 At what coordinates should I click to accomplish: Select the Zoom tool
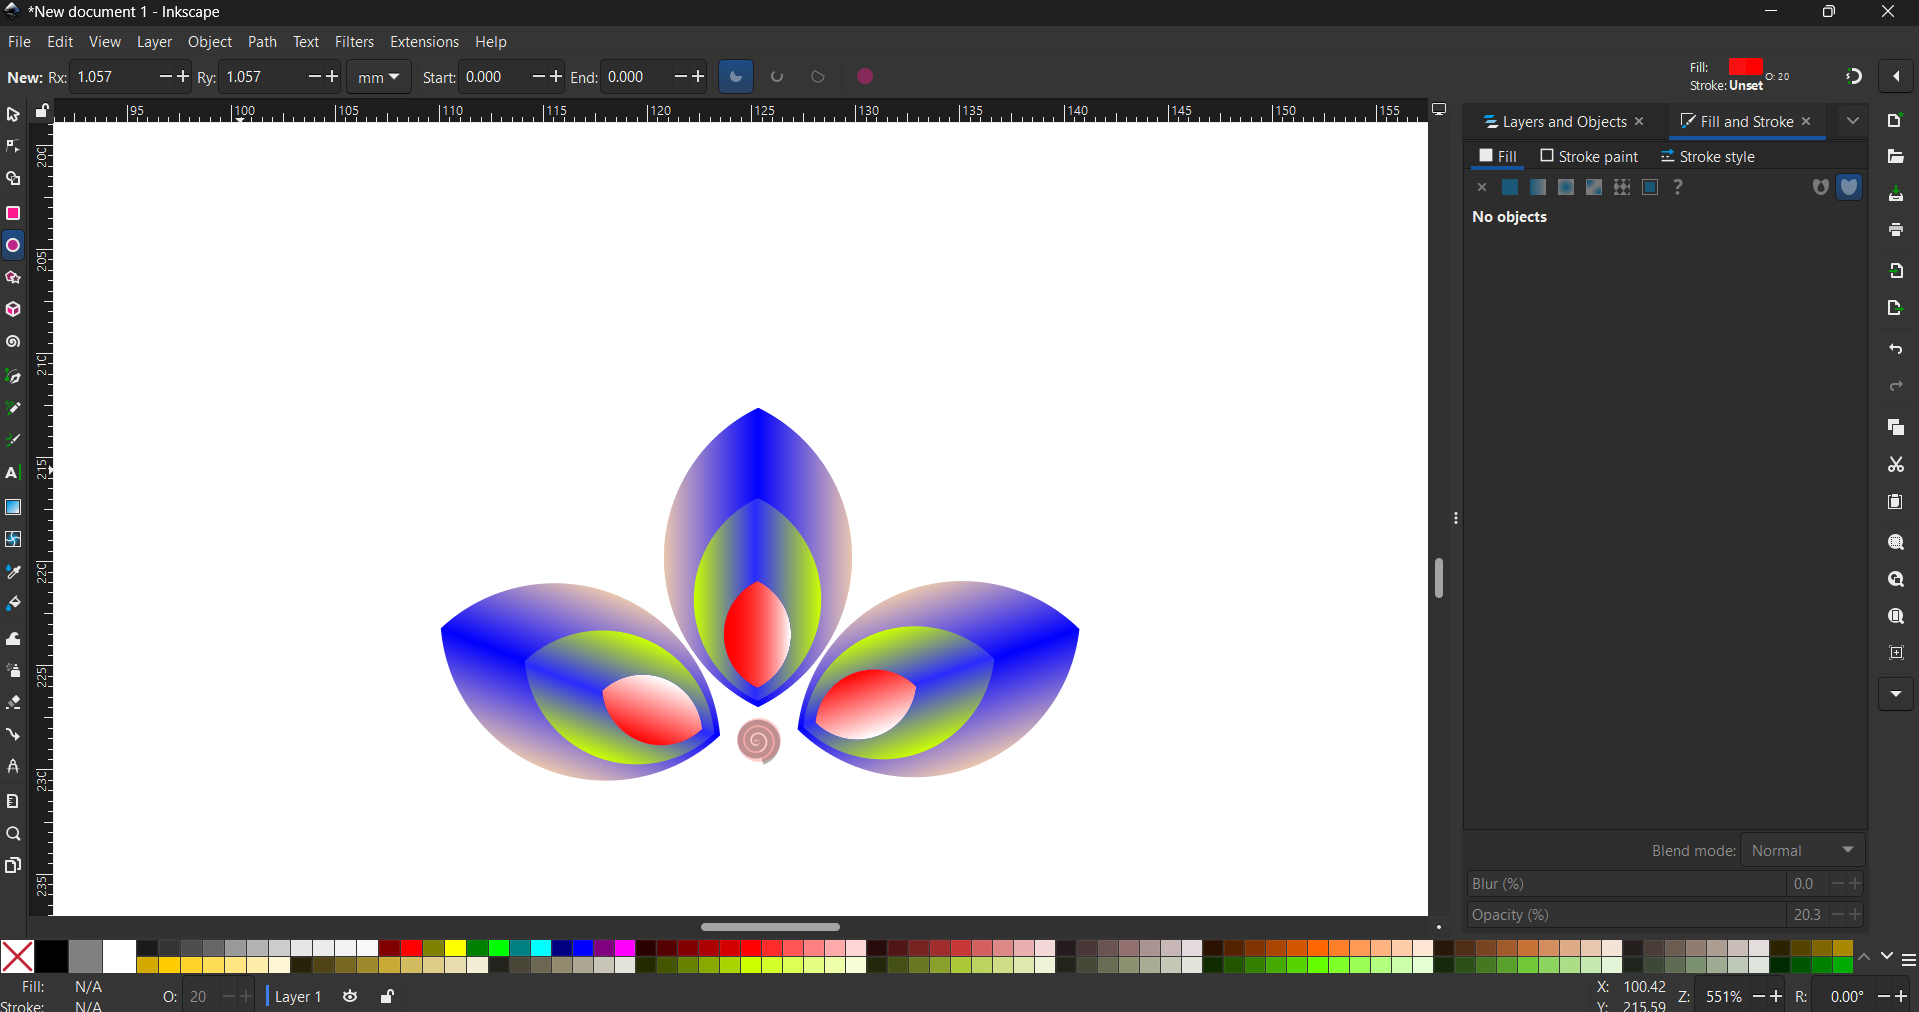pyautogui.click(x=13, y=834)
